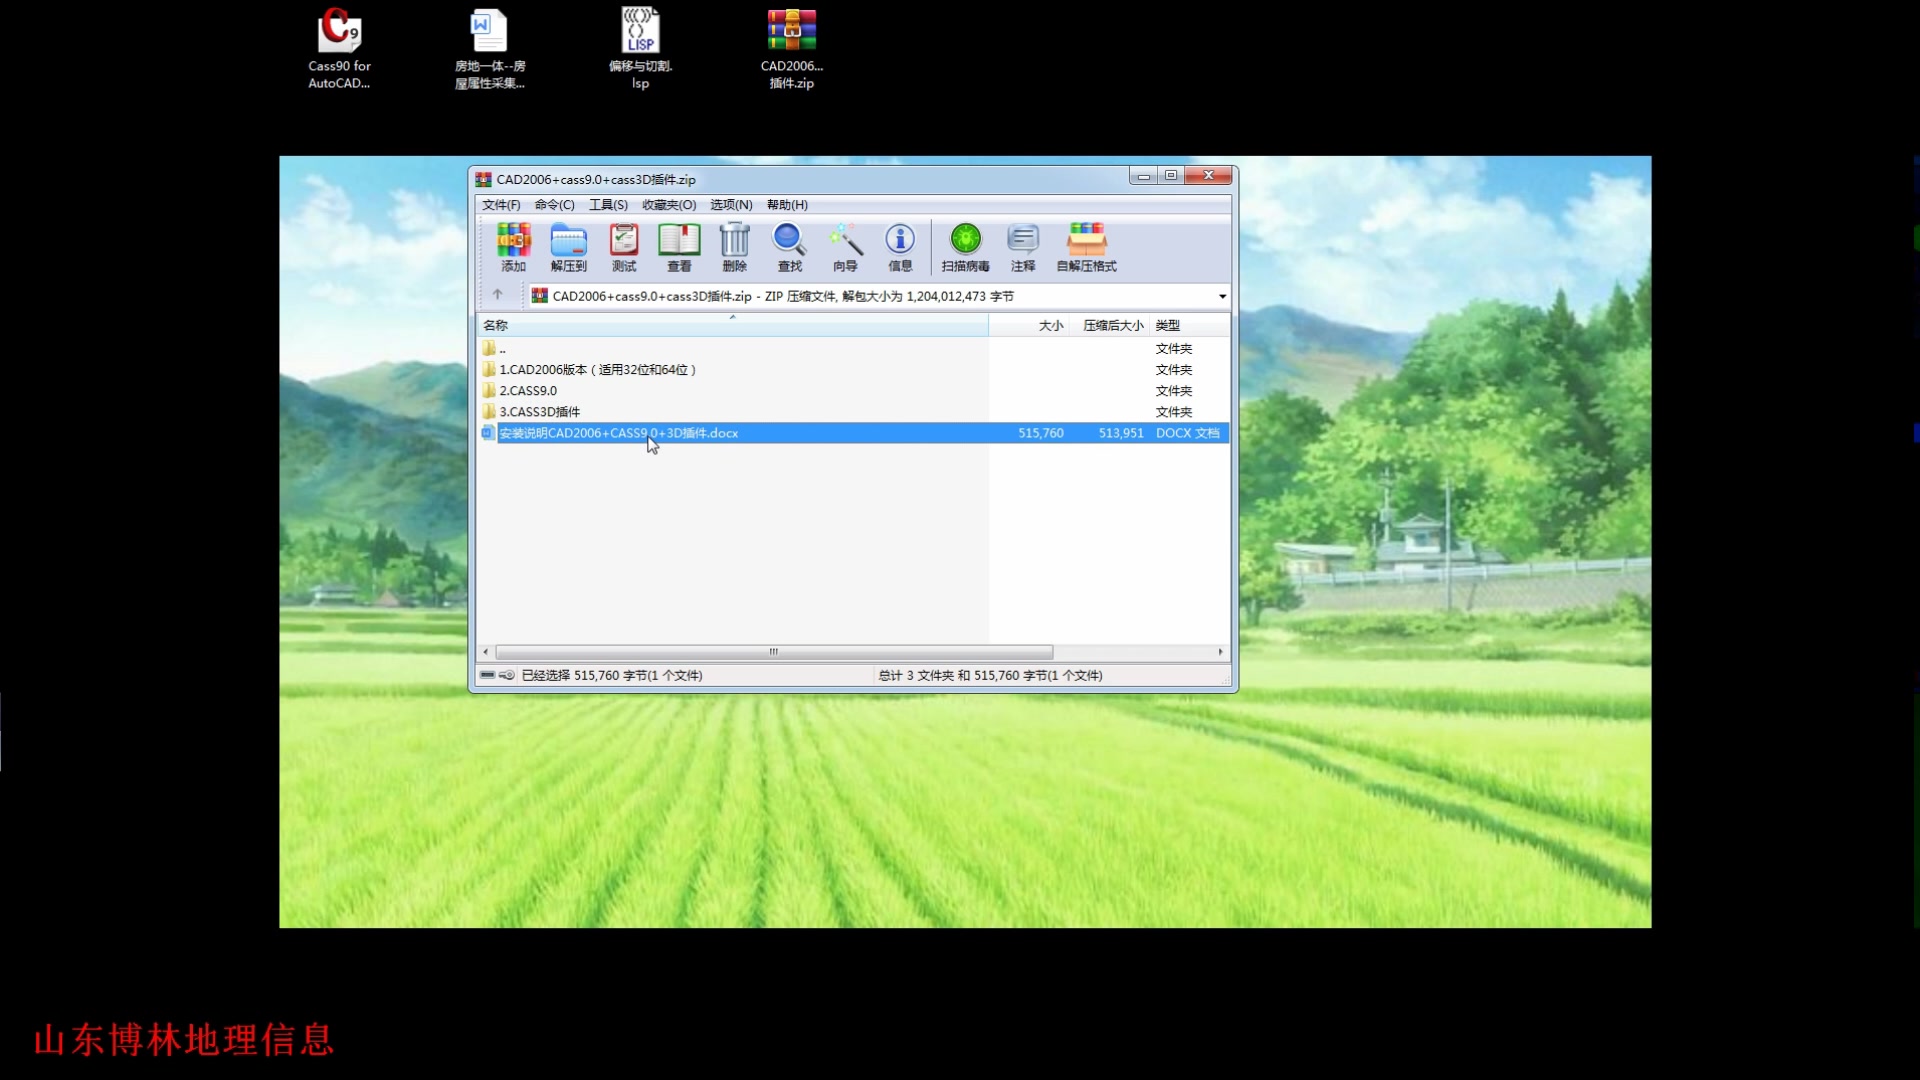
Task: Select folder 3.CASS3D插件
Action: point(853,412)
